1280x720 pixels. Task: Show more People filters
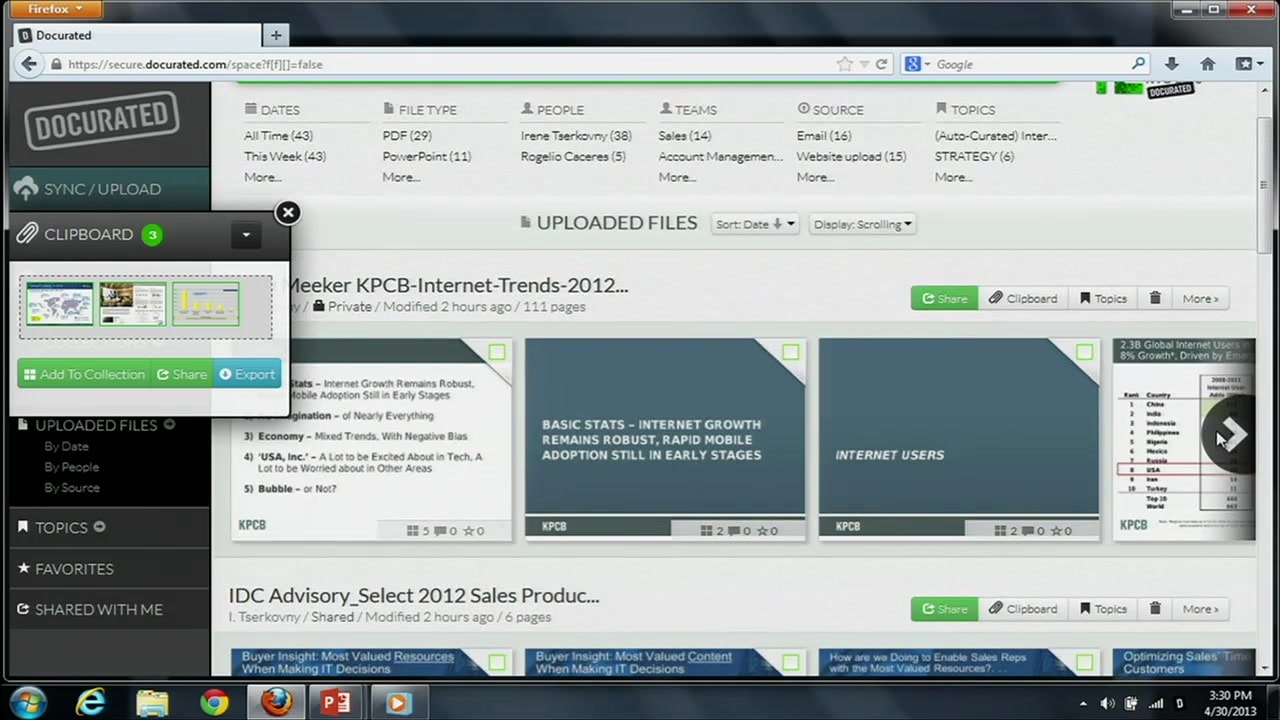click(539, 177)
